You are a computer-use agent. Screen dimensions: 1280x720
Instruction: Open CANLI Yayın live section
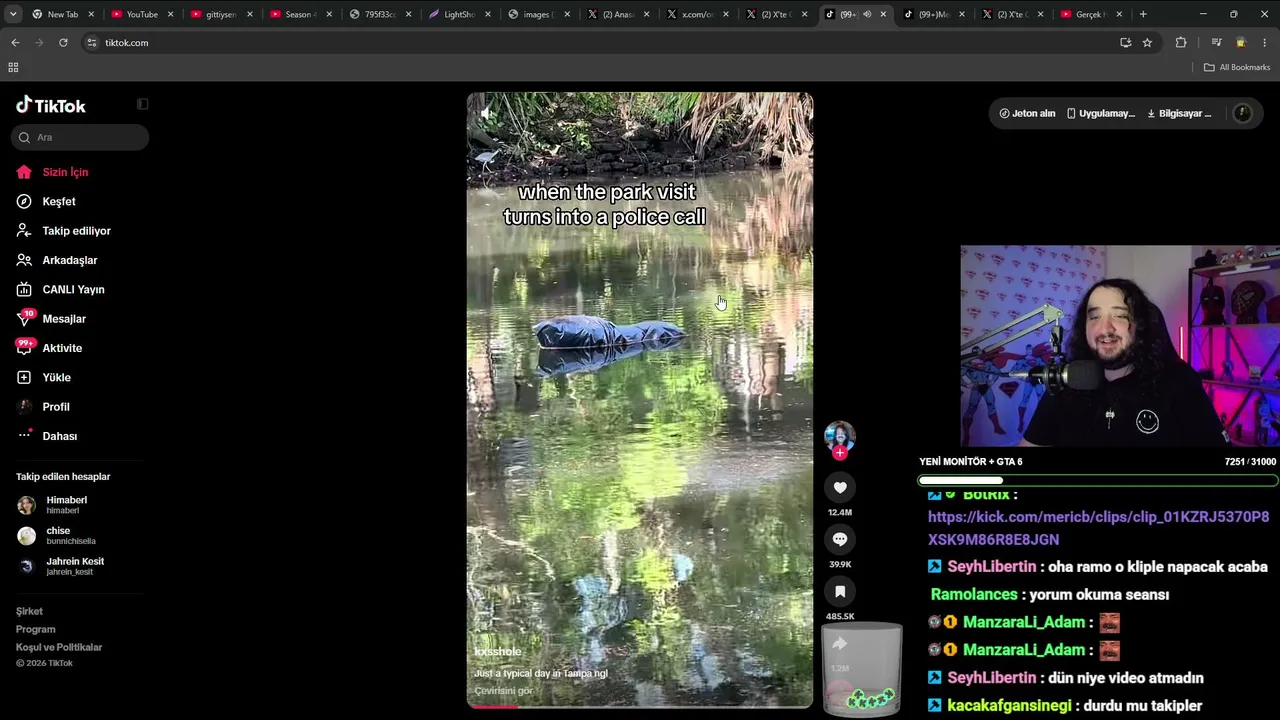[x=73, y=289]
